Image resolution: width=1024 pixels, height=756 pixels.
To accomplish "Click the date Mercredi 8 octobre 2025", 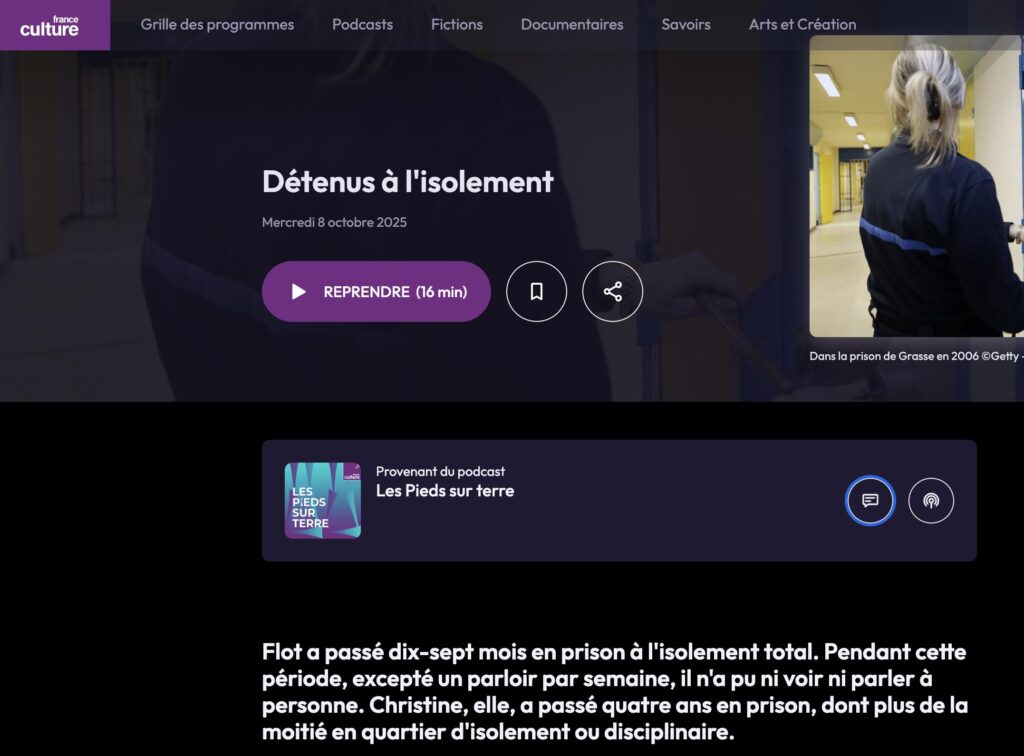I will pyautogui.click(x=334, y=222).
